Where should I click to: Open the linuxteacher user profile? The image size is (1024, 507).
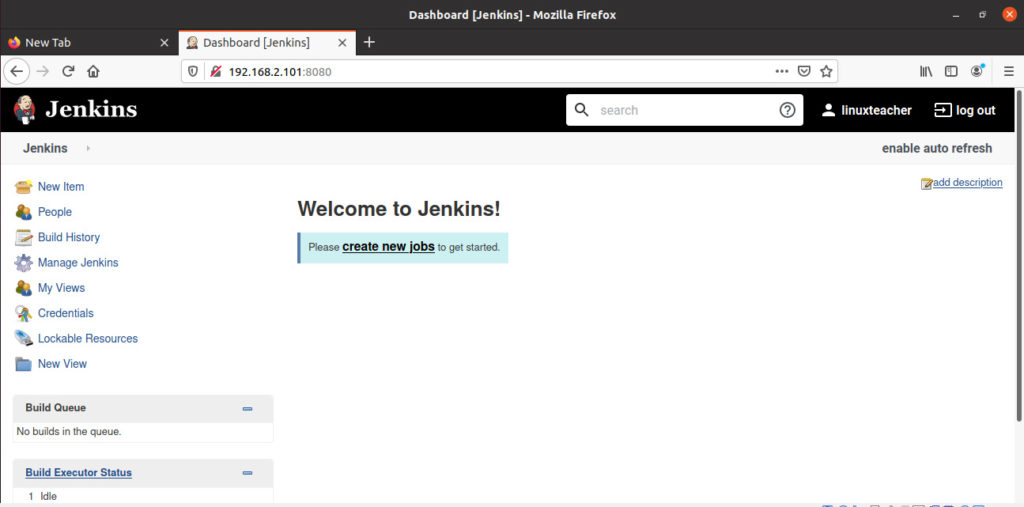[867, 110]
